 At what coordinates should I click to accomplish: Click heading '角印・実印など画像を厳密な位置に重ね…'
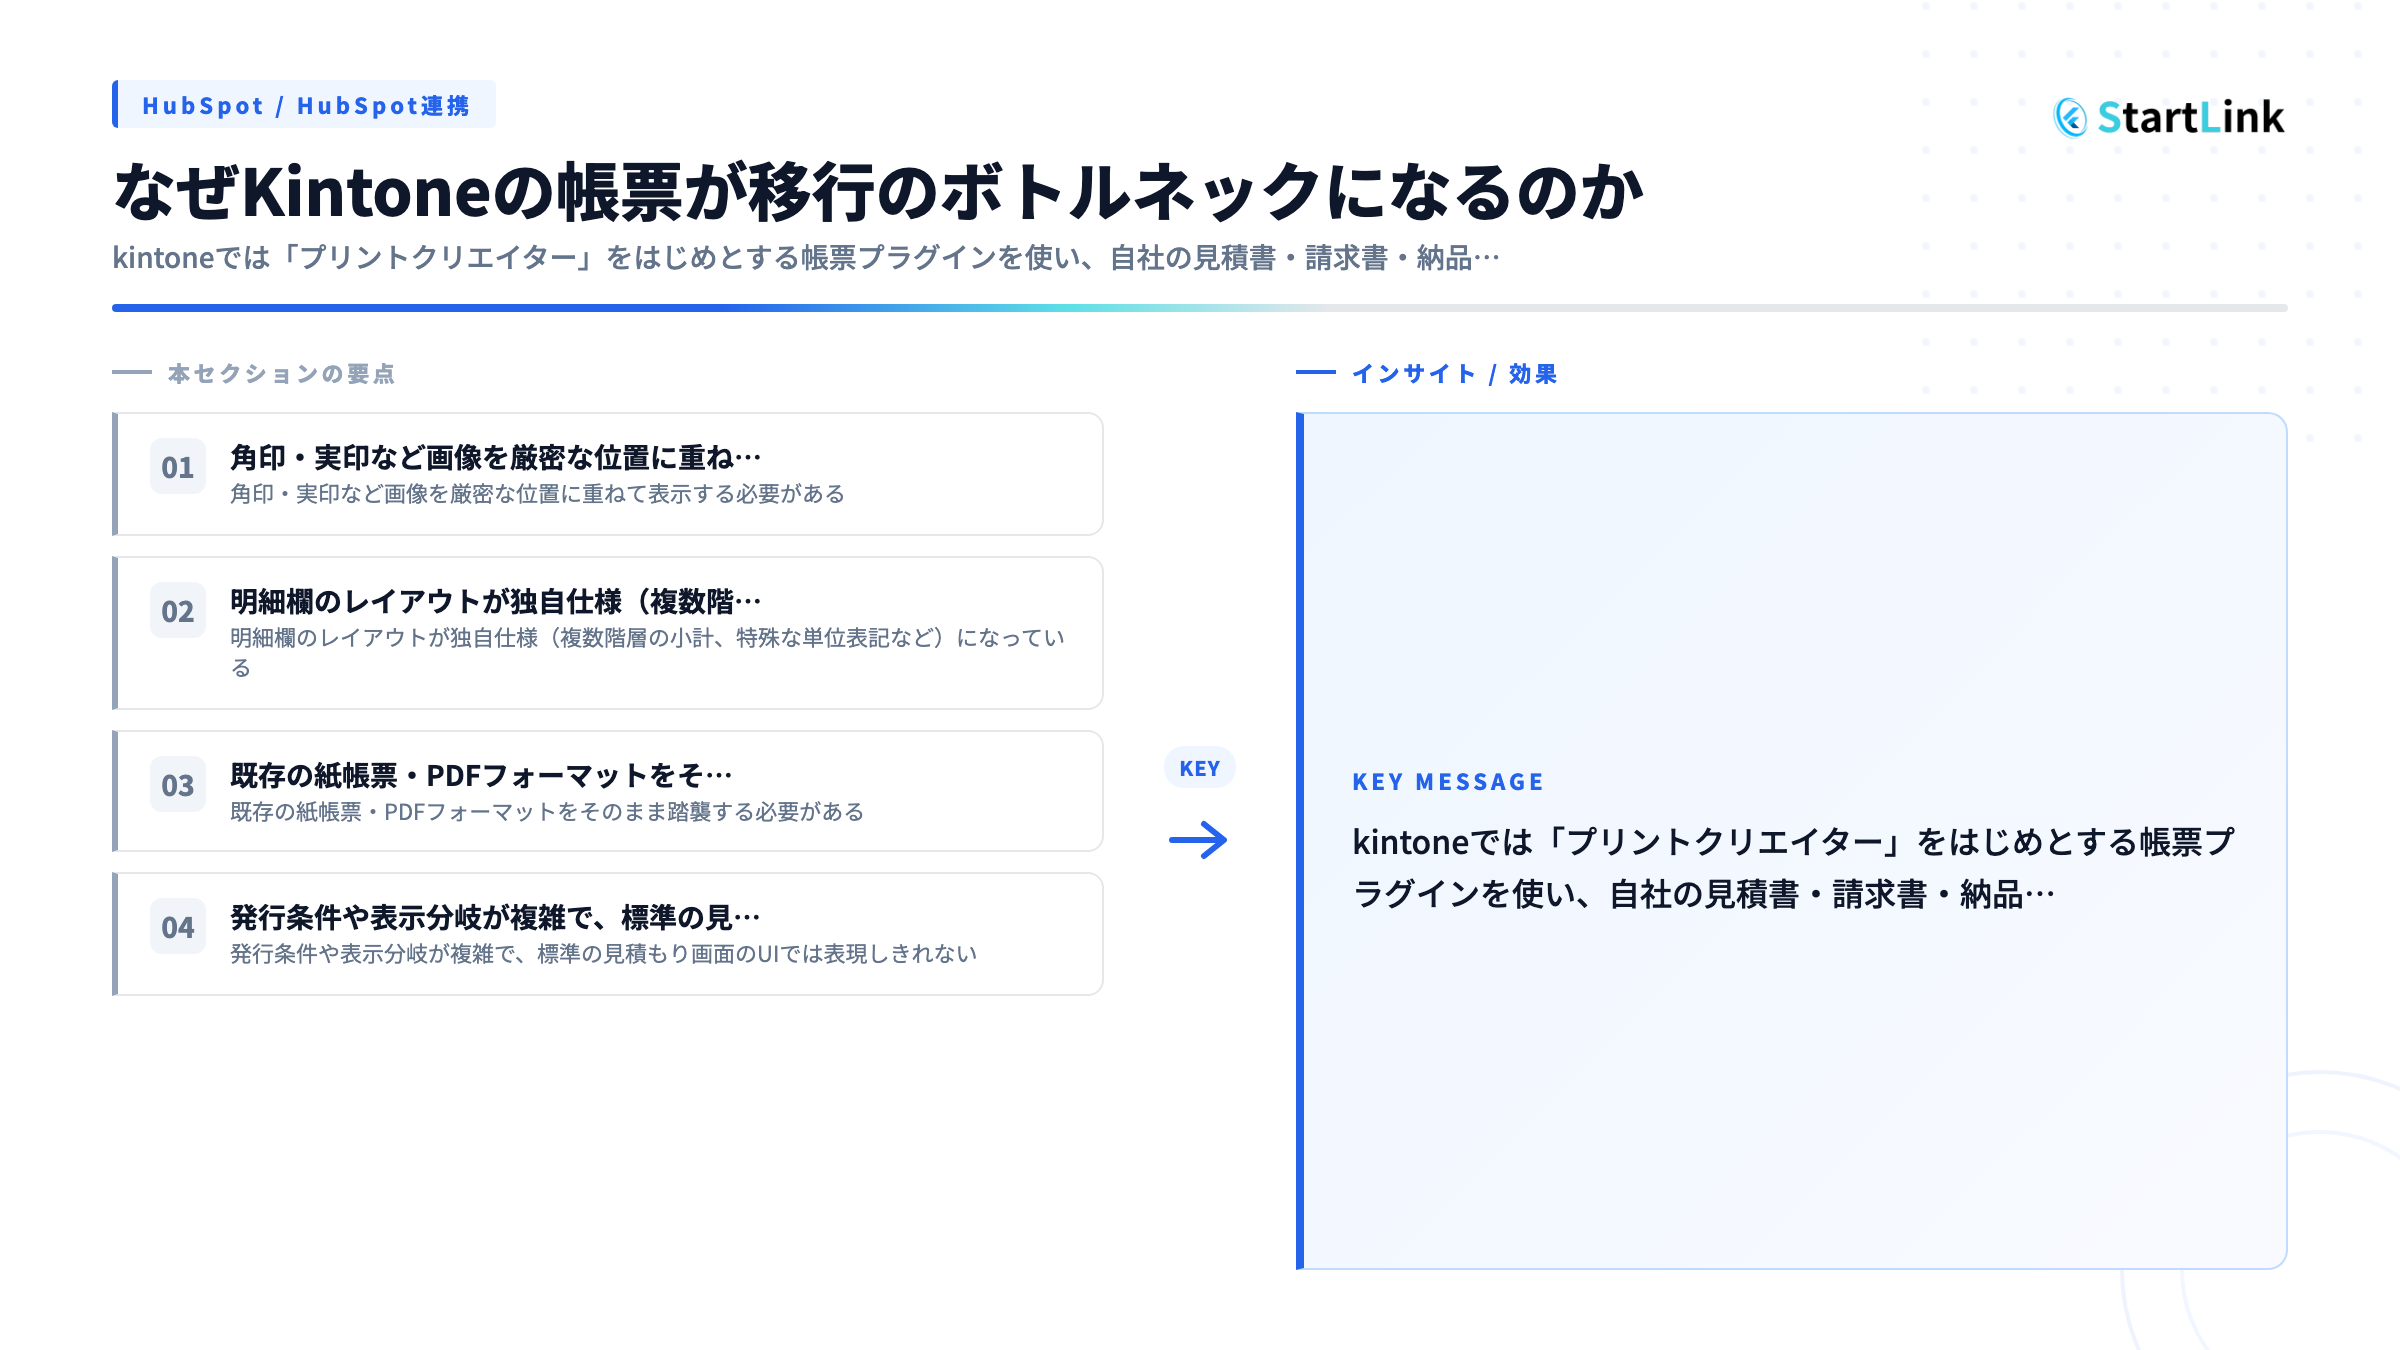click(x=496, y=457)
